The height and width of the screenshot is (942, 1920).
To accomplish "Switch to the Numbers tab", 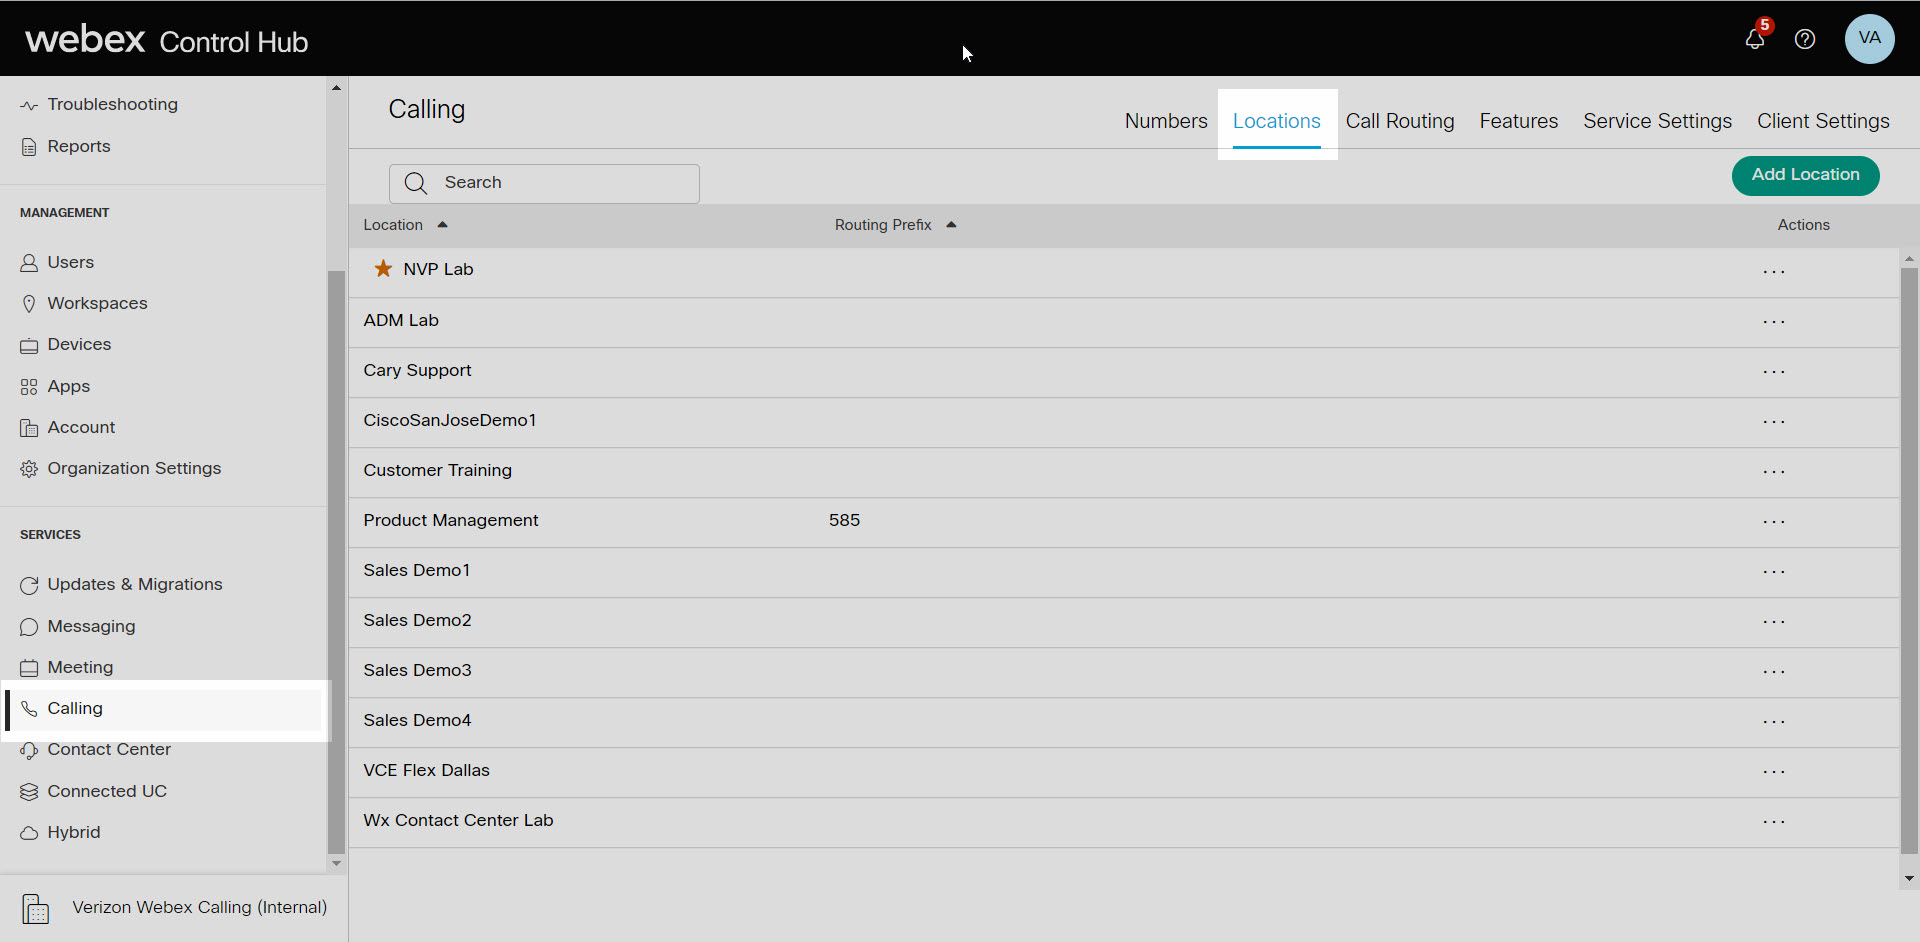I will pyautogui.click(x=1165, y=121).
